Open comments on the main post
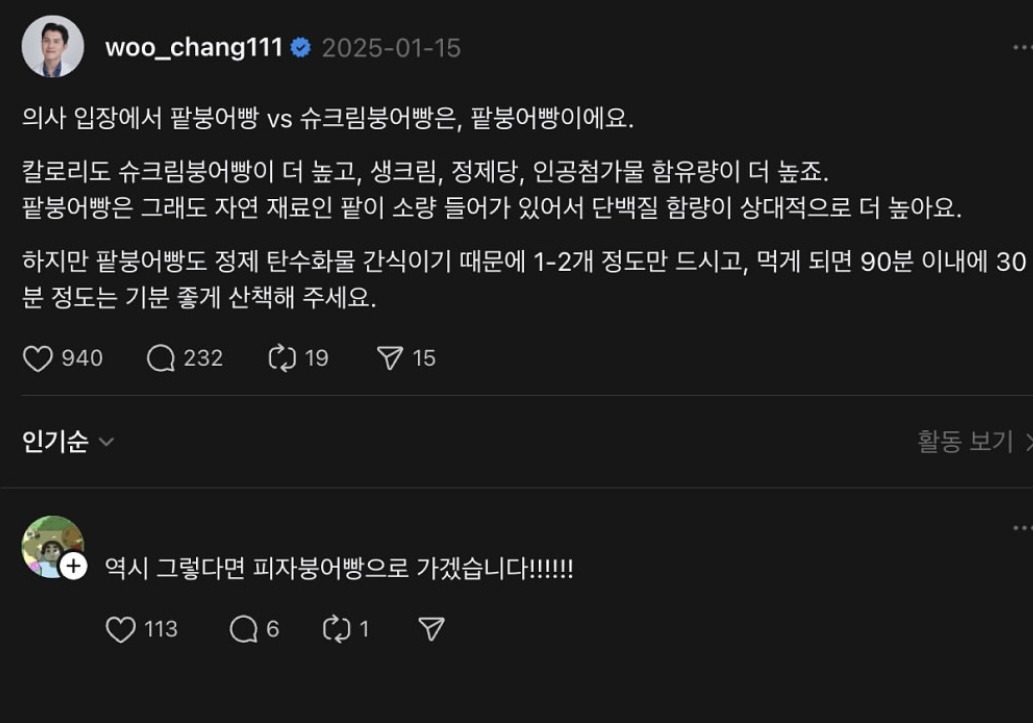The height and width of the screenshot is (723, 1033). click(161, 358)
